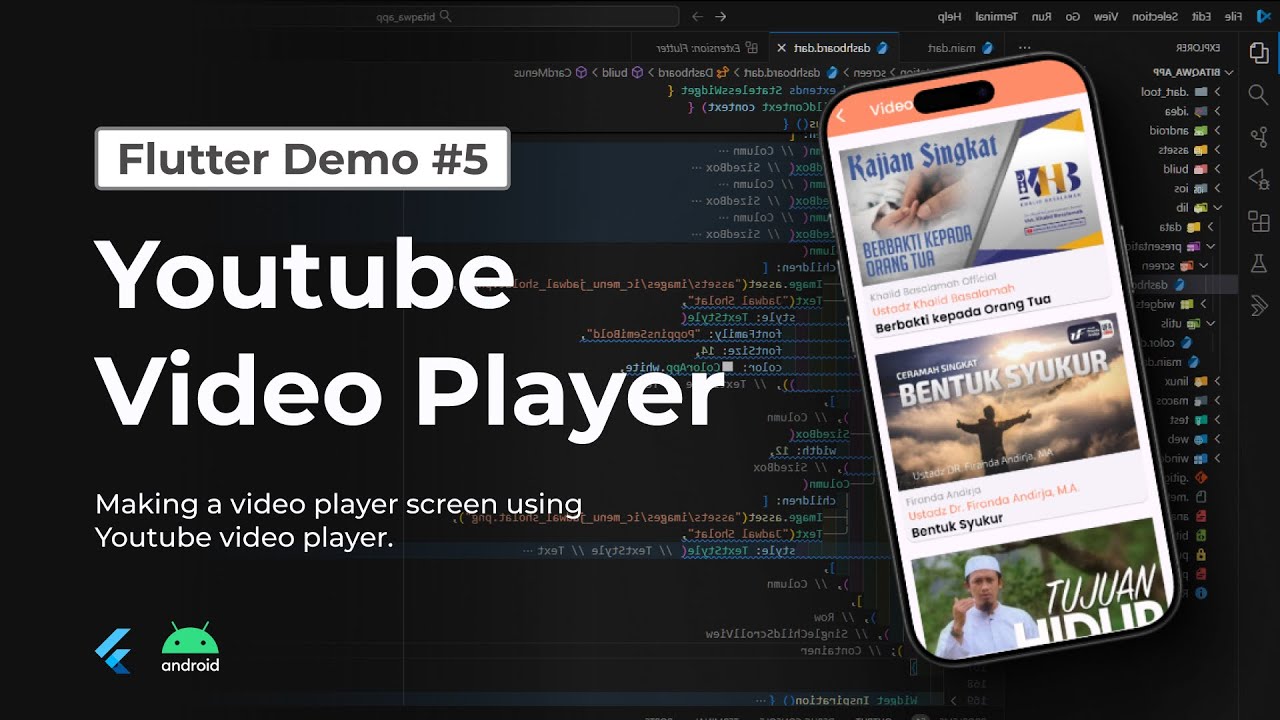This screenshot has width=1280, height=720.
Task: Expand the android folder in Explorer
Action: [1186, 130]
